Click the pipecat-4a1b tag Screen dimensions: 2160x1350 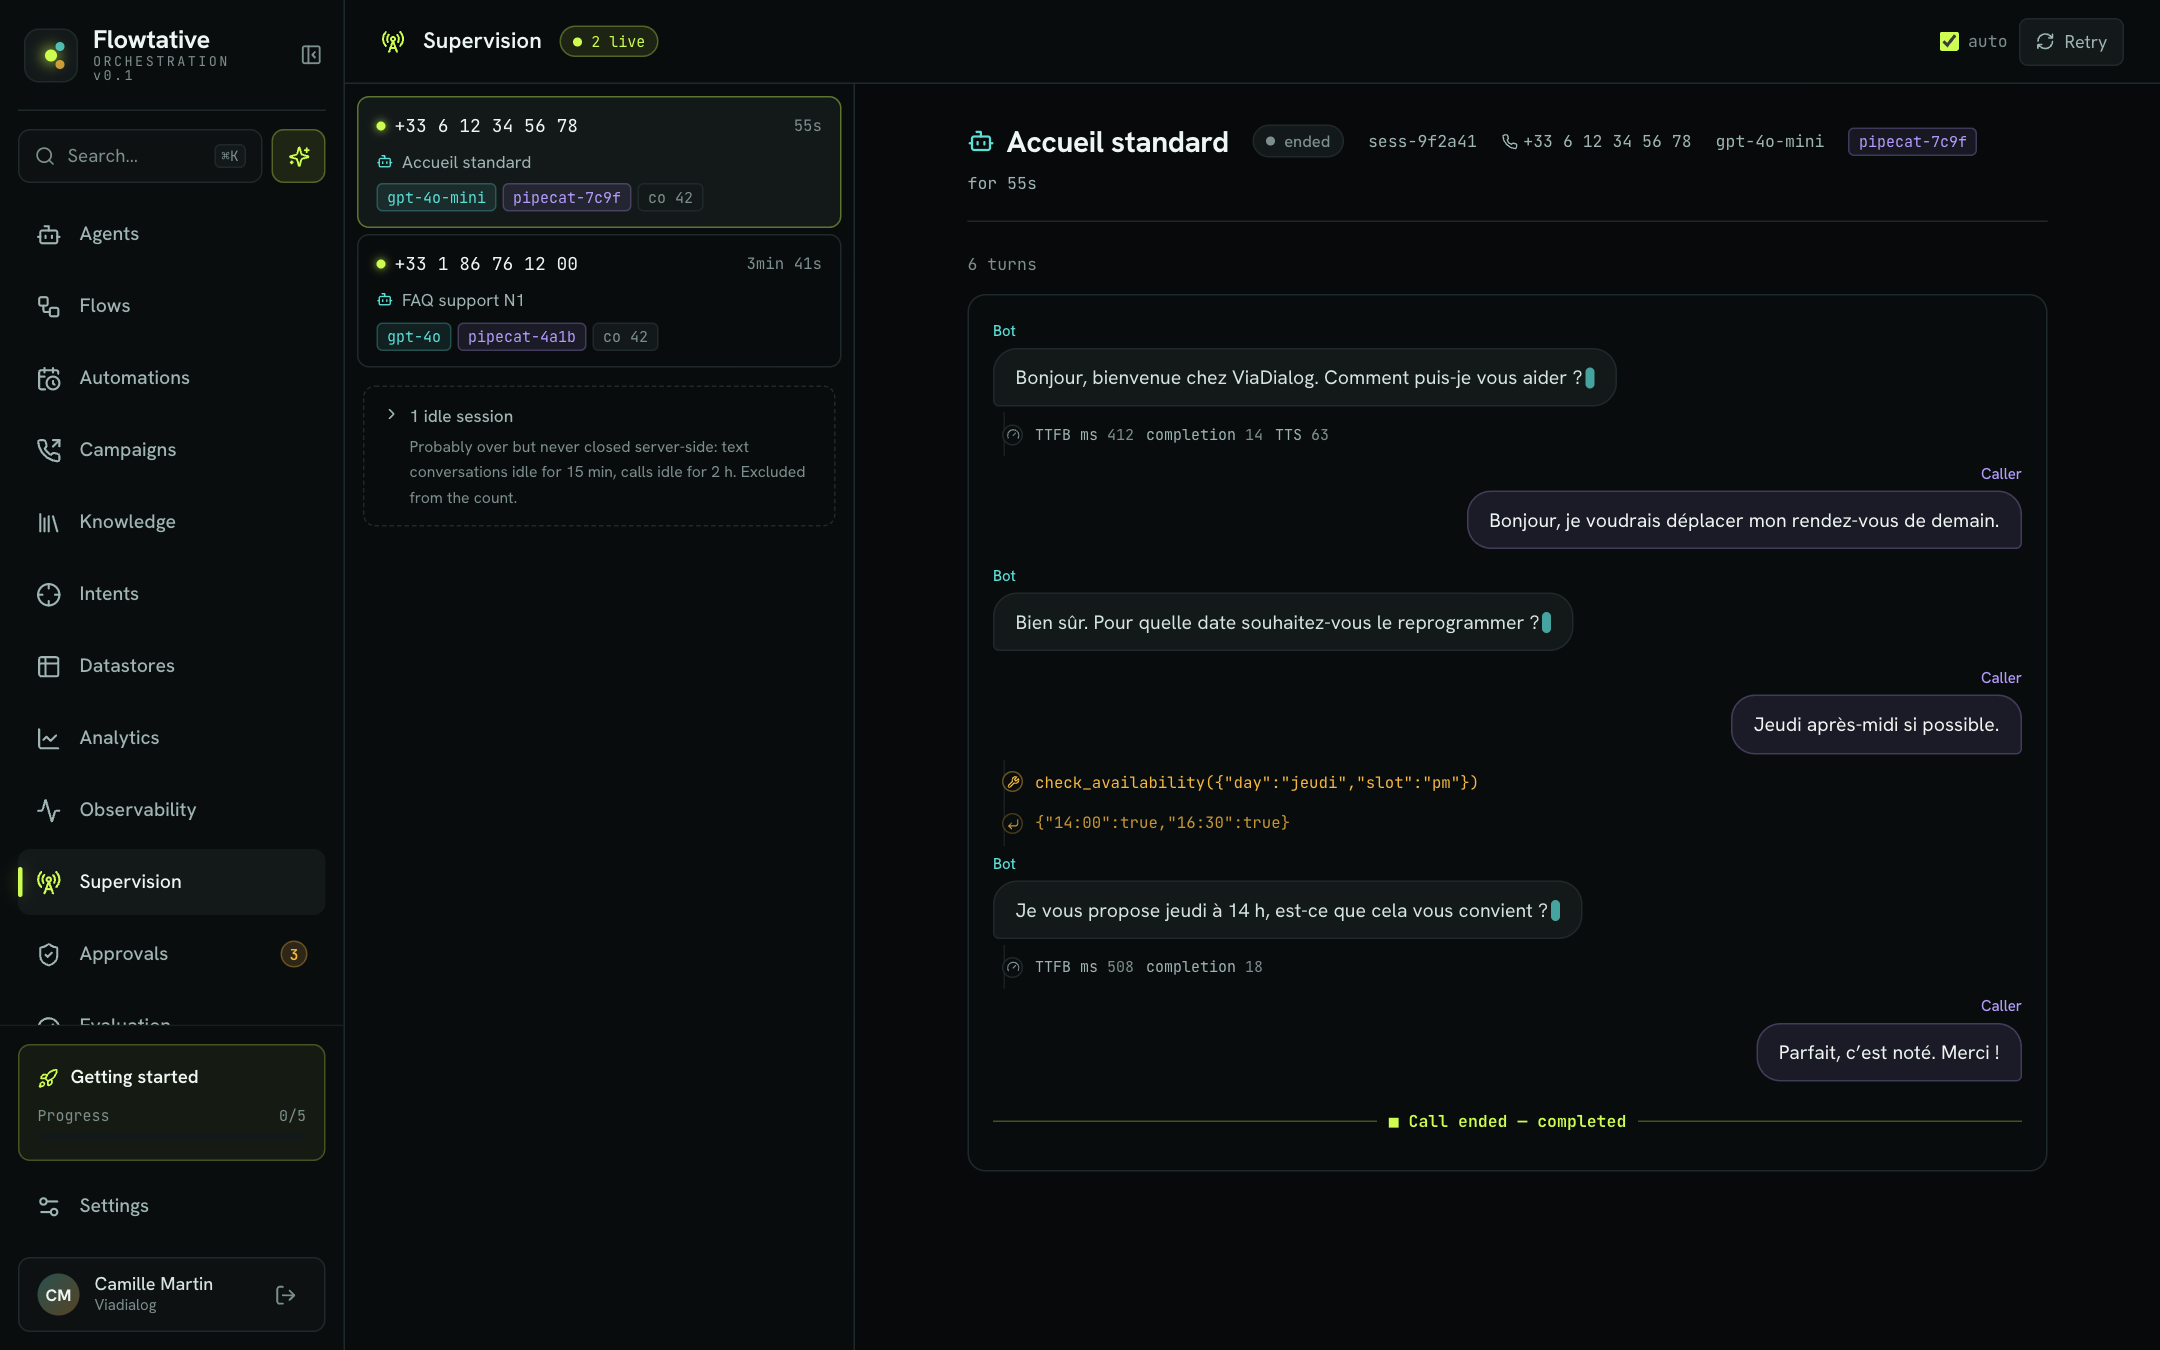click(x=521, y=337)
